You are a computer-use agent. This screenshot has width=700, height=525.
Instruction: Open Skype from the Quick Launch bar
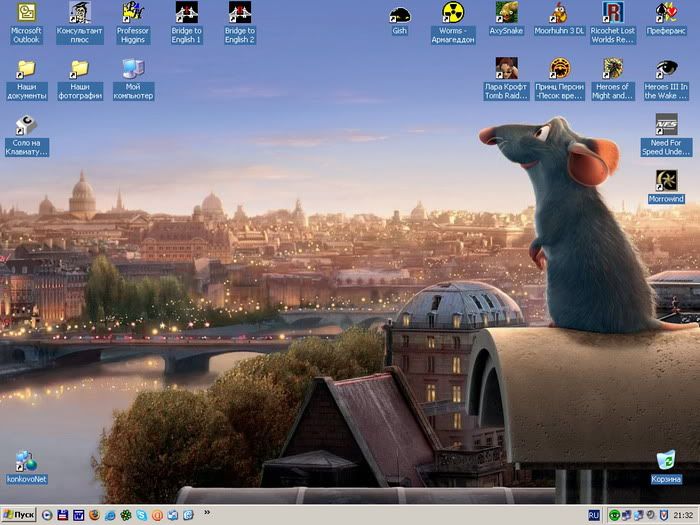[x=142, y=515]
